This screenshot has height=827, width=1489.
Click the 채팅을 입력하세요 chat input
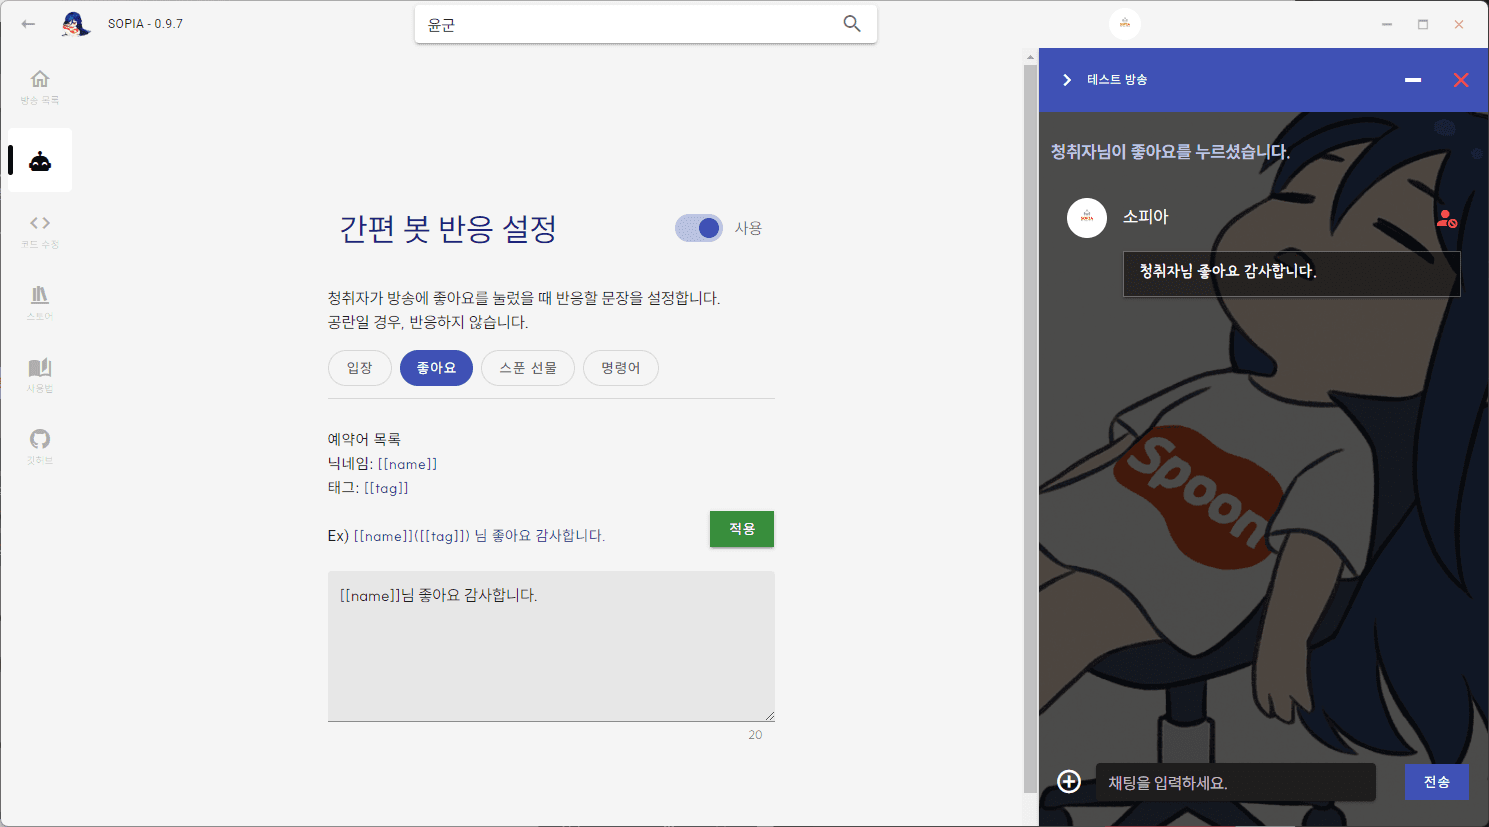[x=1236, y=782]
